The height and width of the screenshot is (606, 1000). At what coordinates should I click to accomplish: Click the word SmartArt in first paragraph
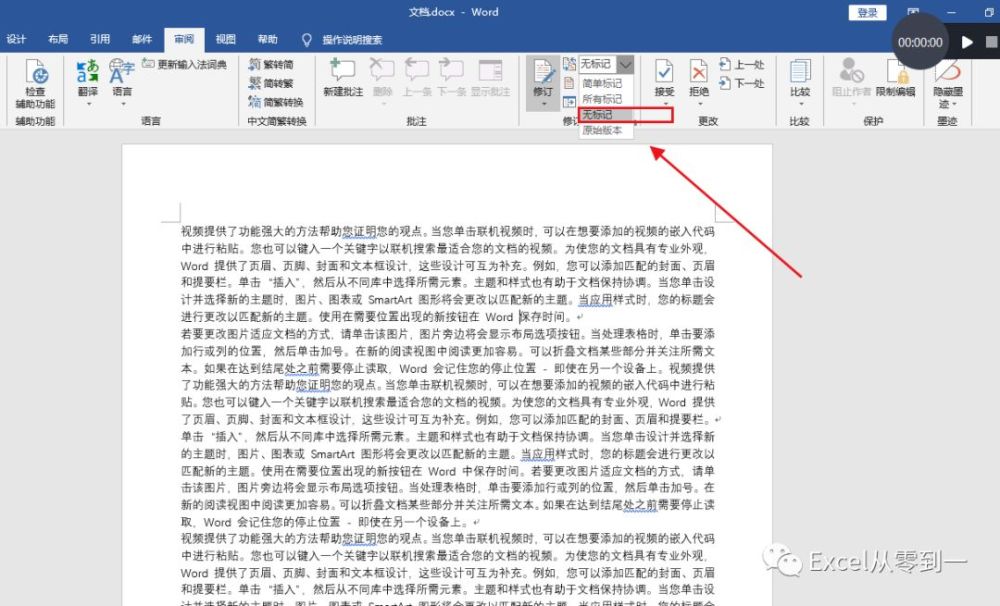click(390, 300)
